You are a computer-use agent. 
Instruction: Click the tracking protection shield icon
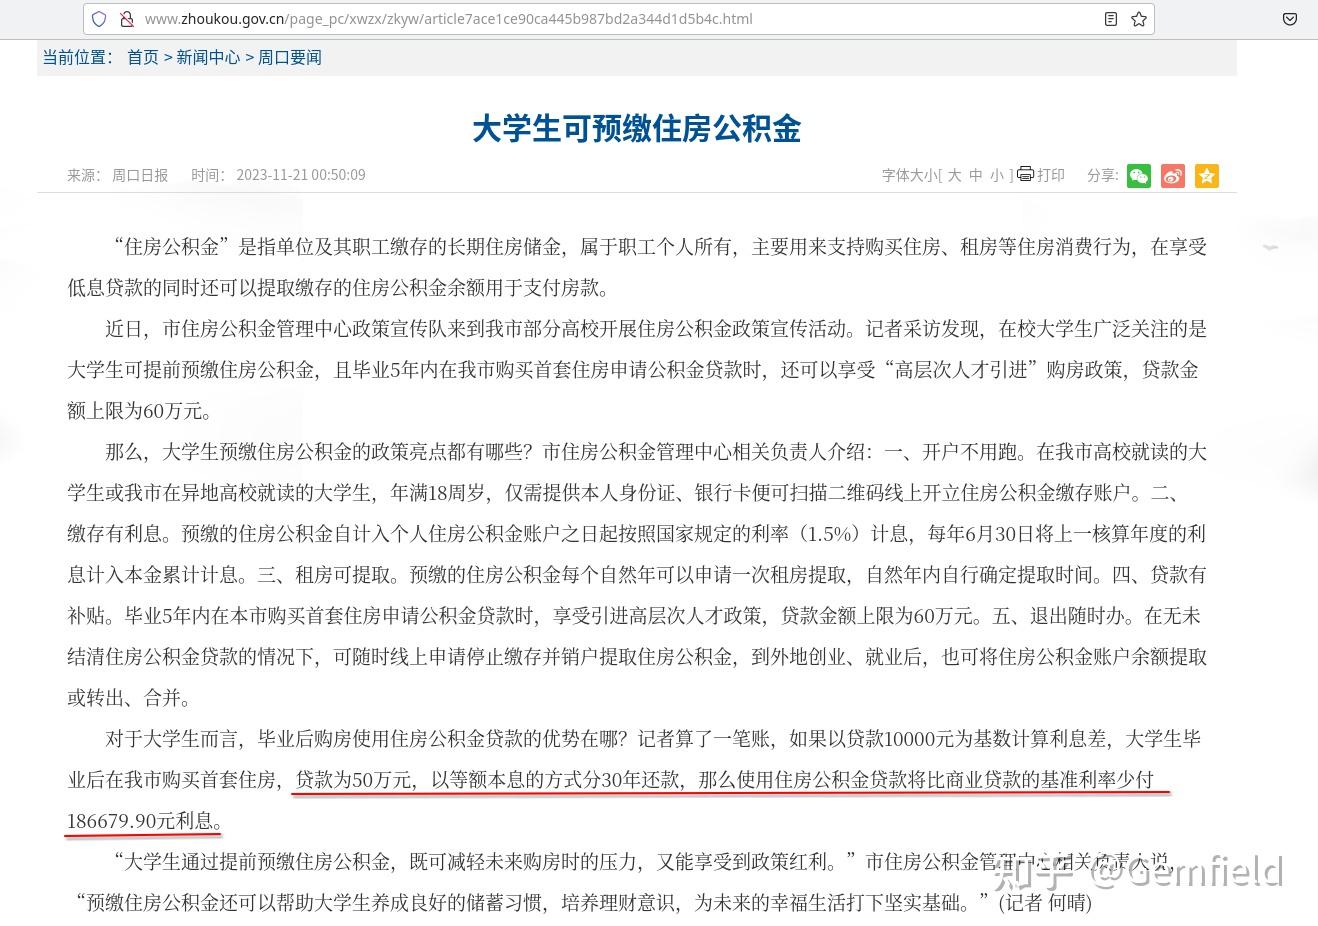[99, 19]
